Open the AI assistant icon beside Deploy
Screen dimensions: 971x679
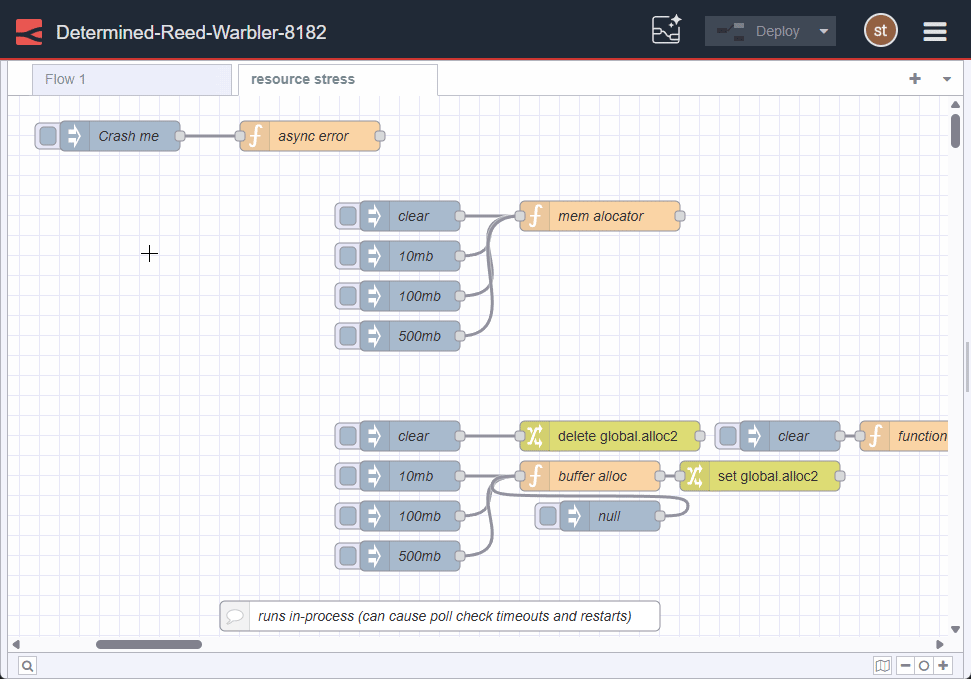(666, 30)
